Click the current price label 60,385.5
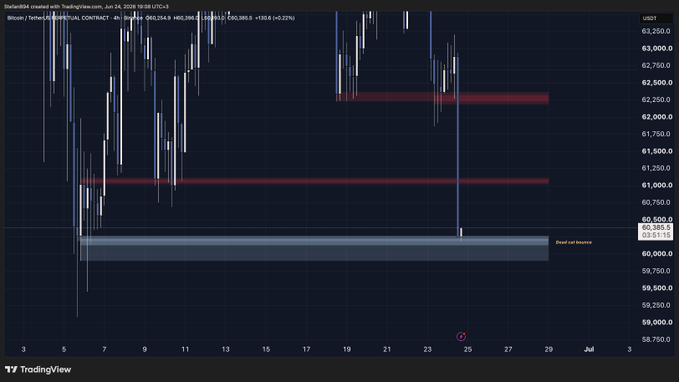679x382 pixels. [x=656, y=227]
